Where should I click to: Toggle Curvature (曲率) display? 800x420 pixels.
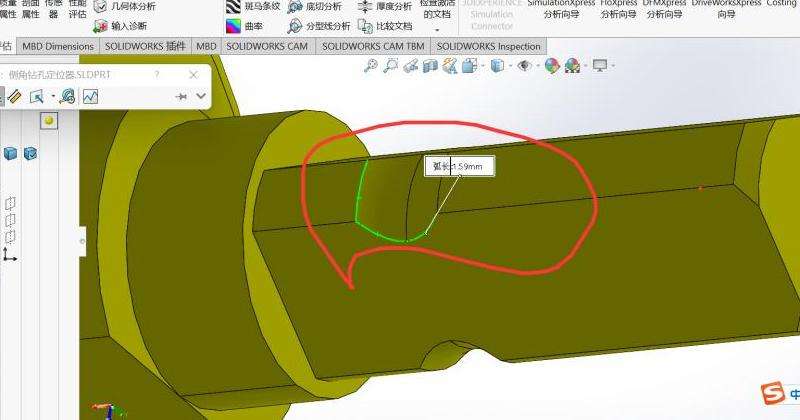pos(244,26)
